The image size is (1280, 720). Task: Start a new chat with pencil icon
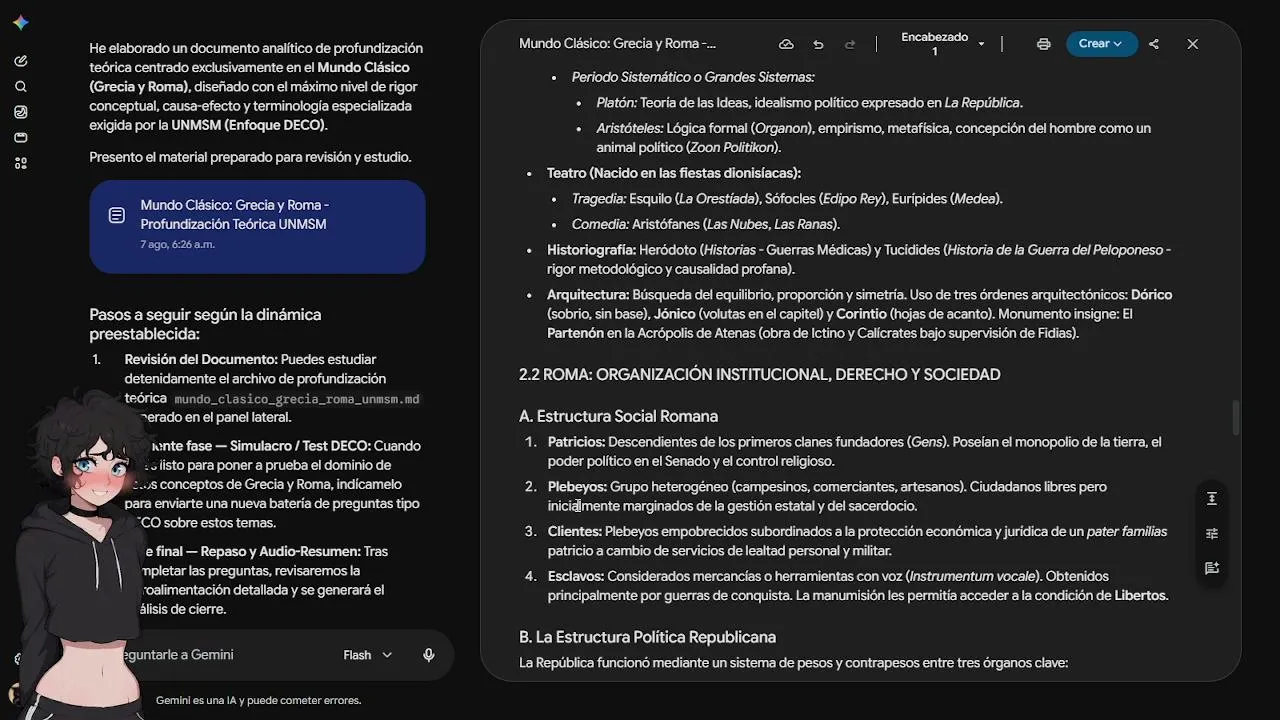pyautogui.click(x=21, y=61)
